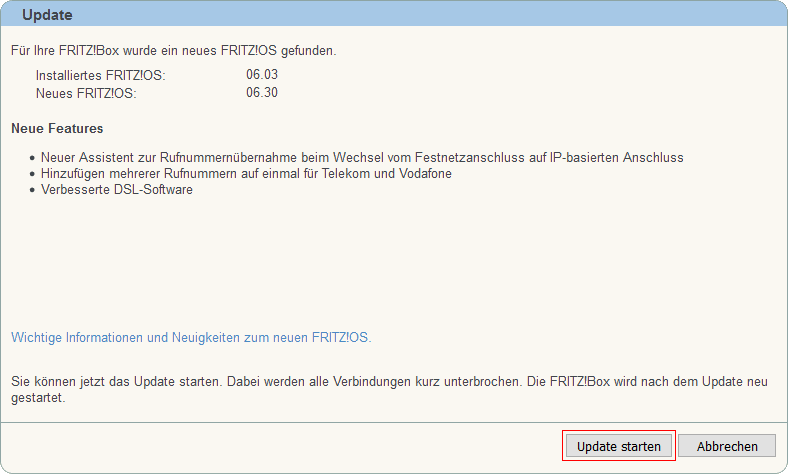Cancel with the Abbrechen button
The image size is (788, 474).
pyautogui.click(x=727, y=446)
